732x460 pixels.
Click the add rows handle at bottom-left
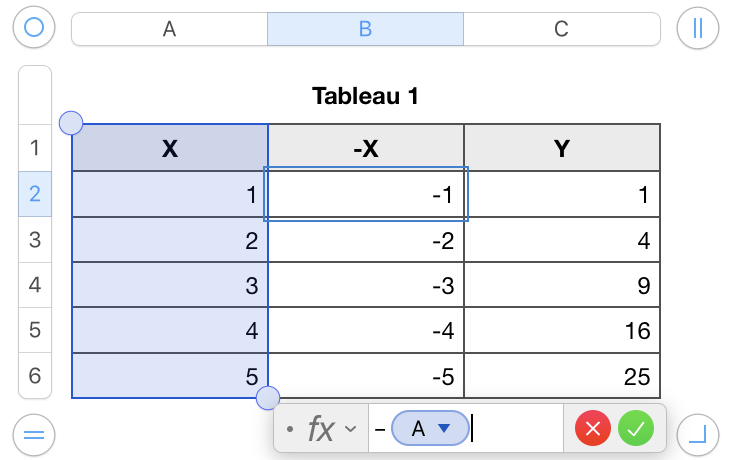(x=34, y=435)
